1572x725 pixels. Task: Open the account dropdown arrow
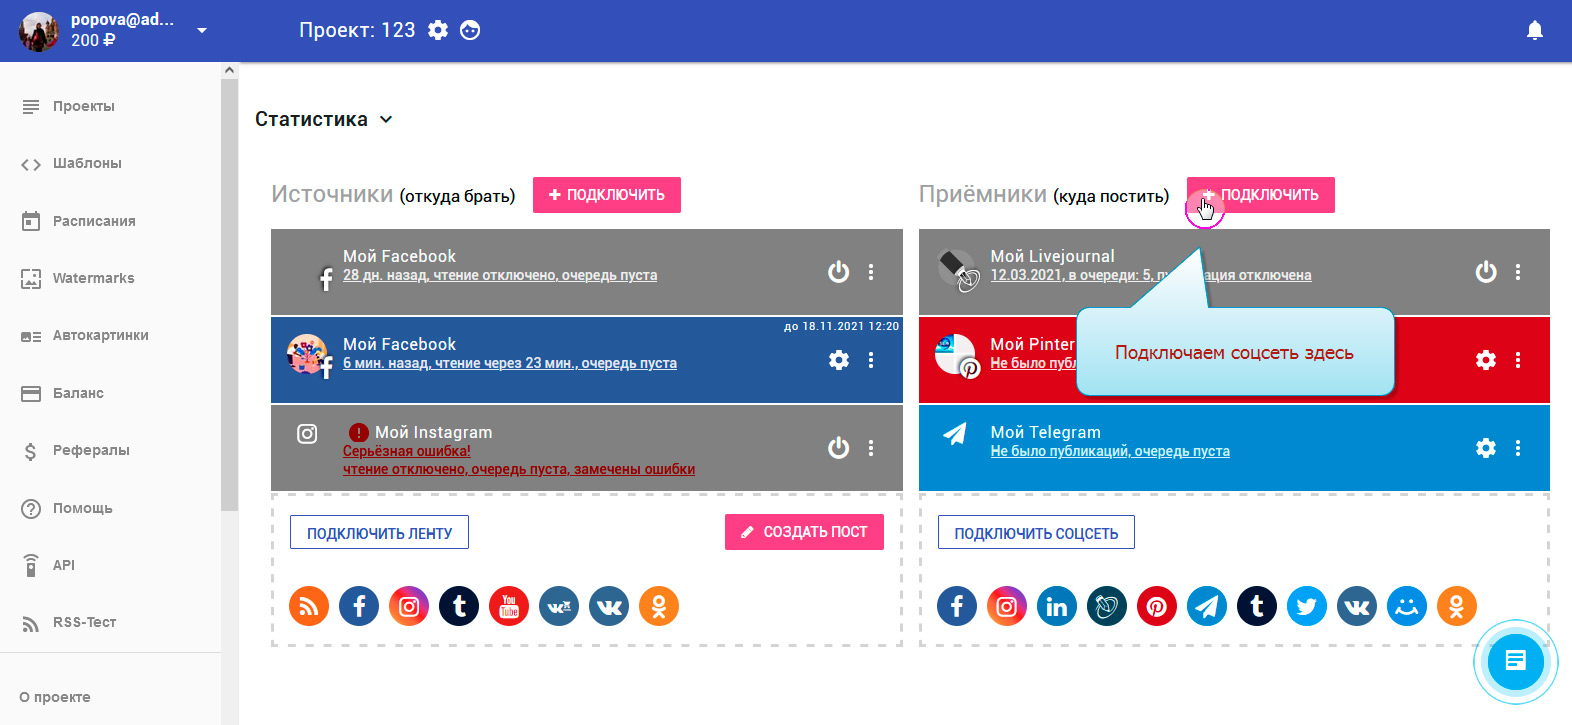[202, 30]
